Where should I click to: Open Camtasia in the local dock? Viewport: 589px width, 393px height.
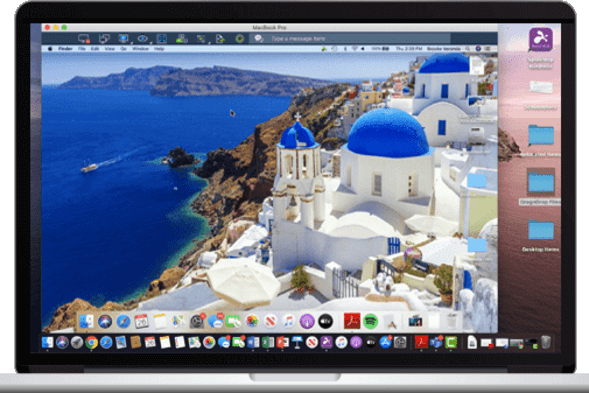click(451, 342)
